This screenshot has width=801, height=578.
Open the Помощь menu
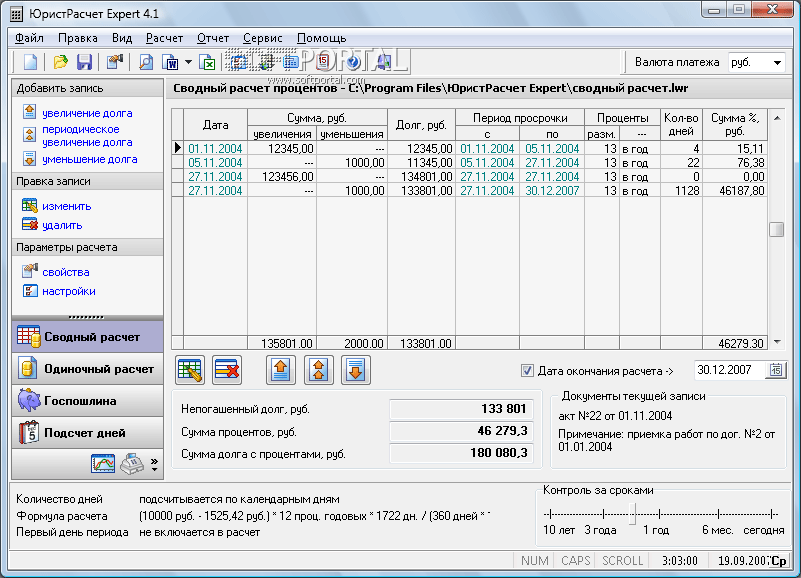click(x=322, y=38)
